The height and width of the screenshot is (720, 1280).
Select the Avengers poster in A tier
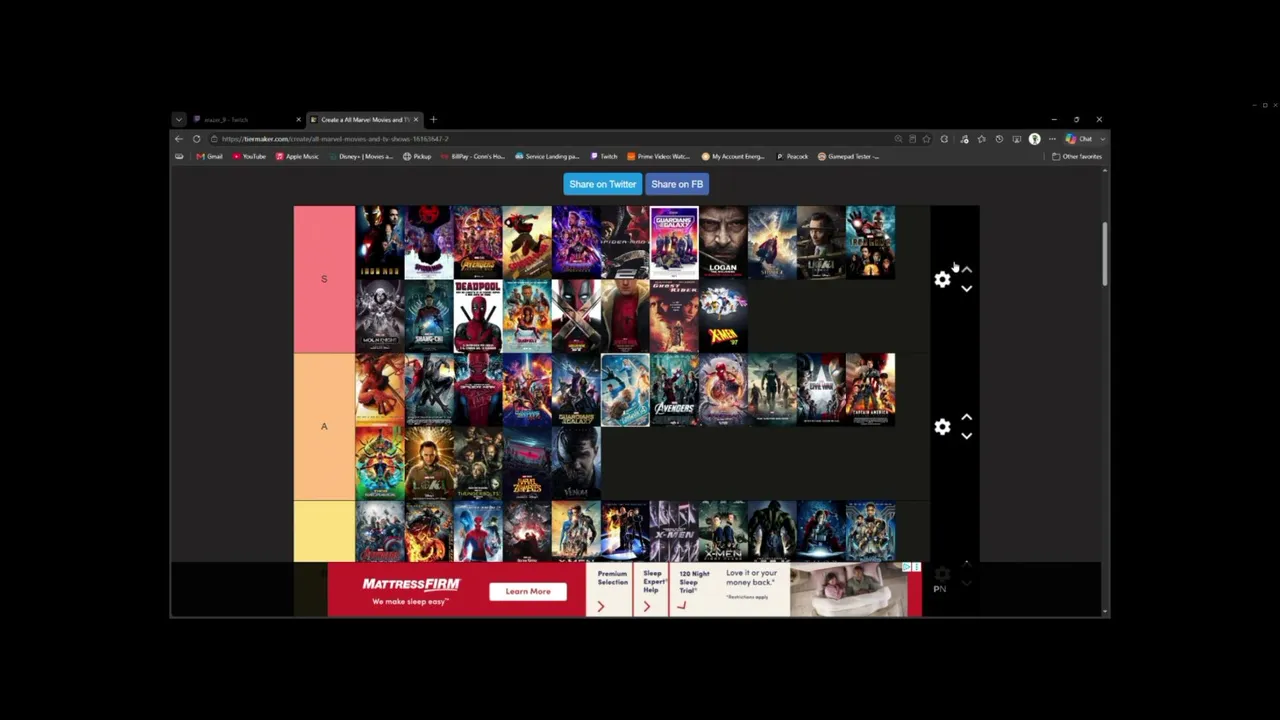tap(674, 390)
